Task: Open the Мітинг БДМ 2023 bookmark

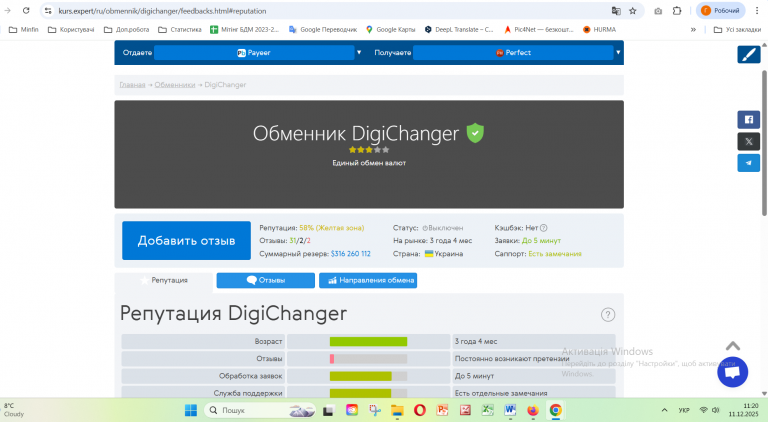Action: pos(244,29)
